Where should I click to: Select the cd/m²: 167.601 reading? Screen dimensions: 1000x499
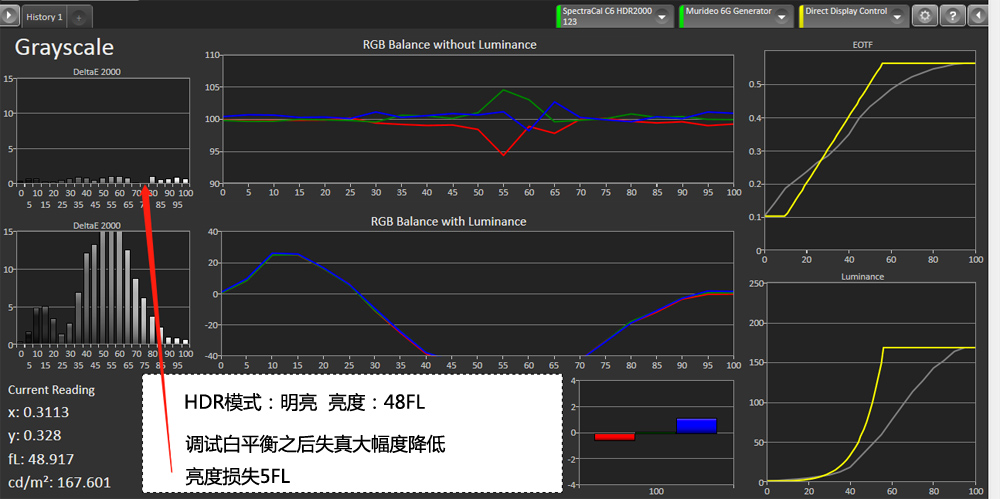point(59,482)
